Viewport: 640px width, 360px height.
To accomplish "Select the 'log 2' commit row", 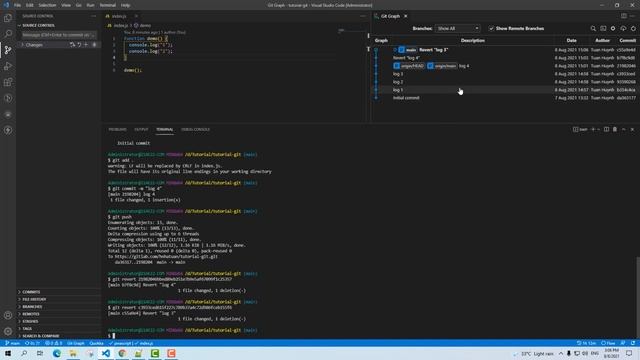I will click(505, 82).
